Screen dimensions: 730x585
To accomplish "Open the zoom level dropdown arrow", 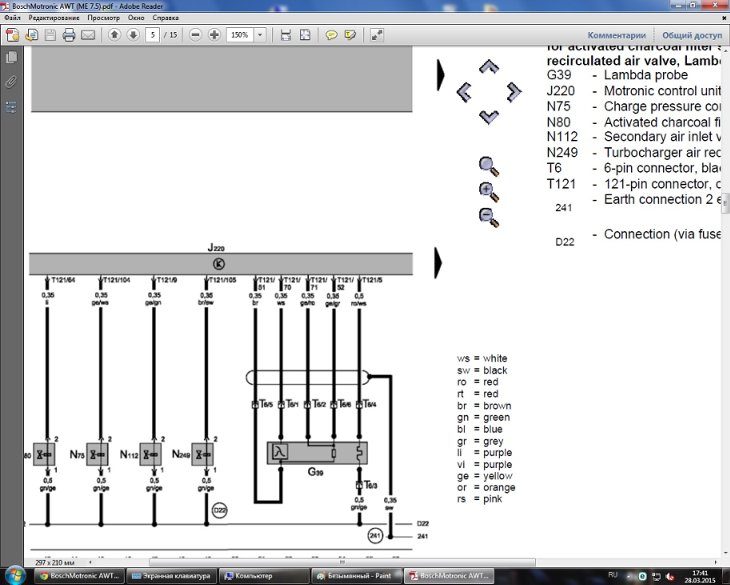I will pos(260,35).
